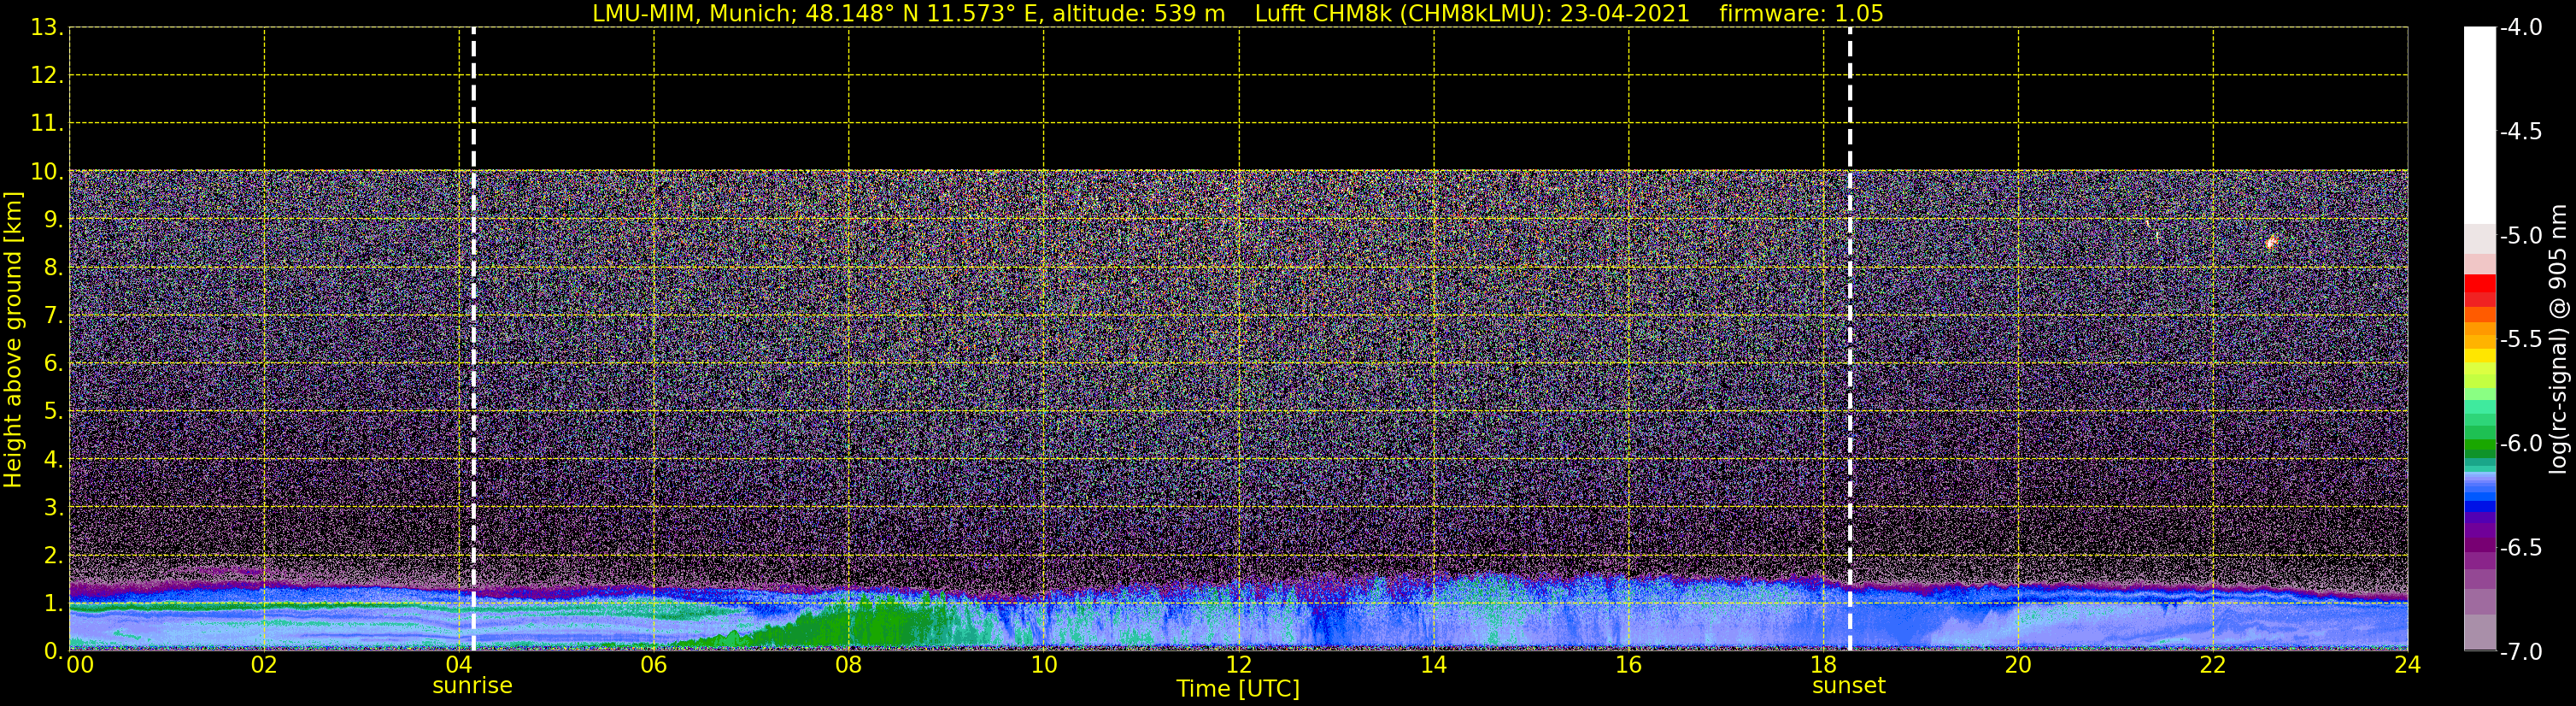This screenshot has width=2576, height=706.
Task: Click the time tick label '18'
Action: (1824, 665)
